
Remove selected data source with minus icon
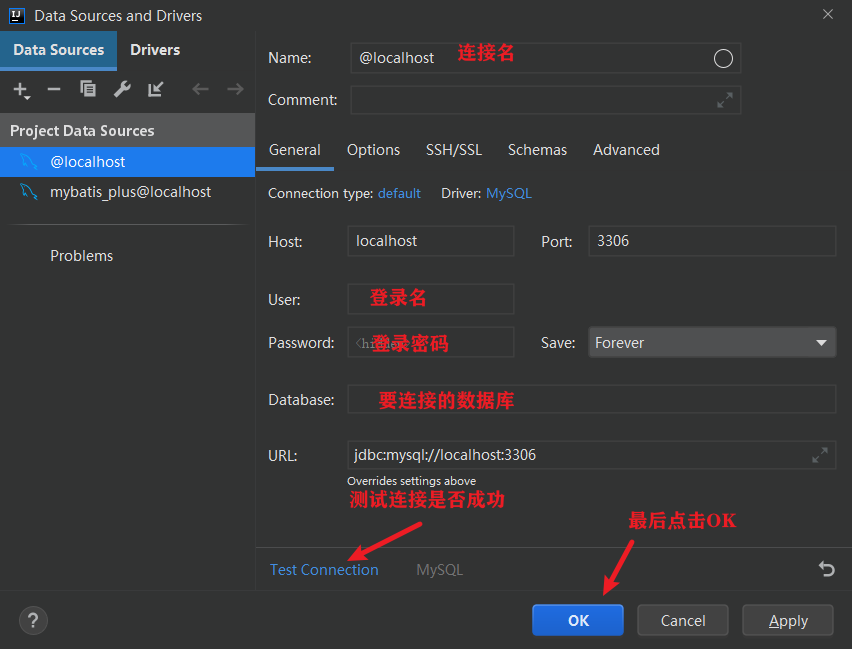click(54, 89)
